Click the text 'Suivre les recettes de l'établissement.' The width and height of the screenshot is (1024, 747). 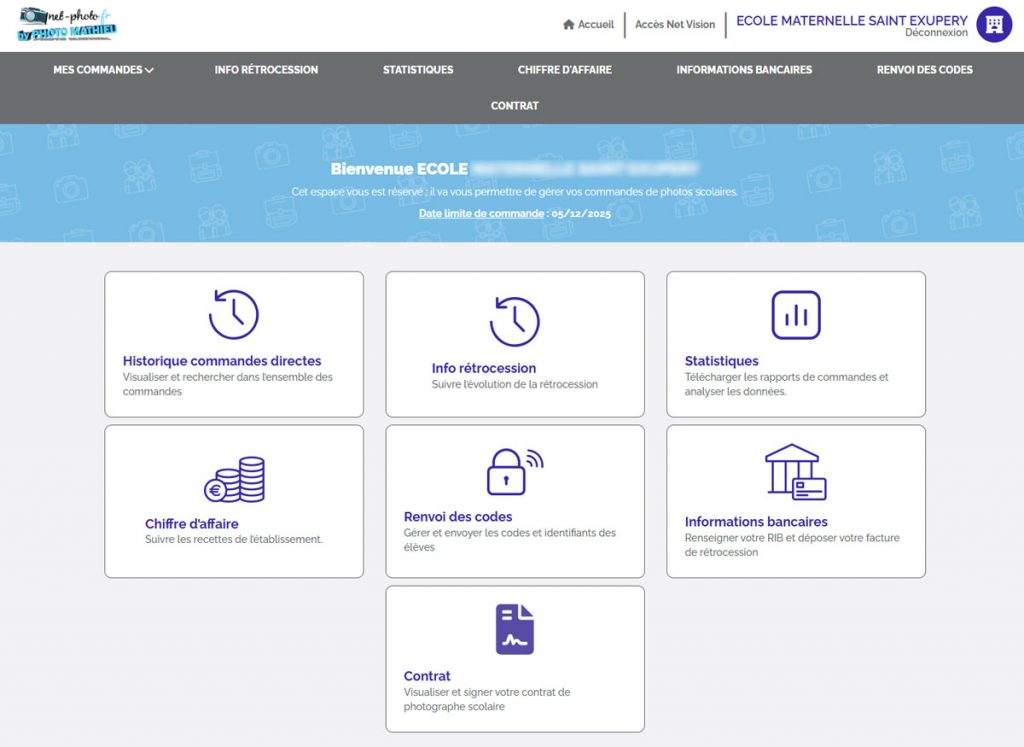point(234,539)
